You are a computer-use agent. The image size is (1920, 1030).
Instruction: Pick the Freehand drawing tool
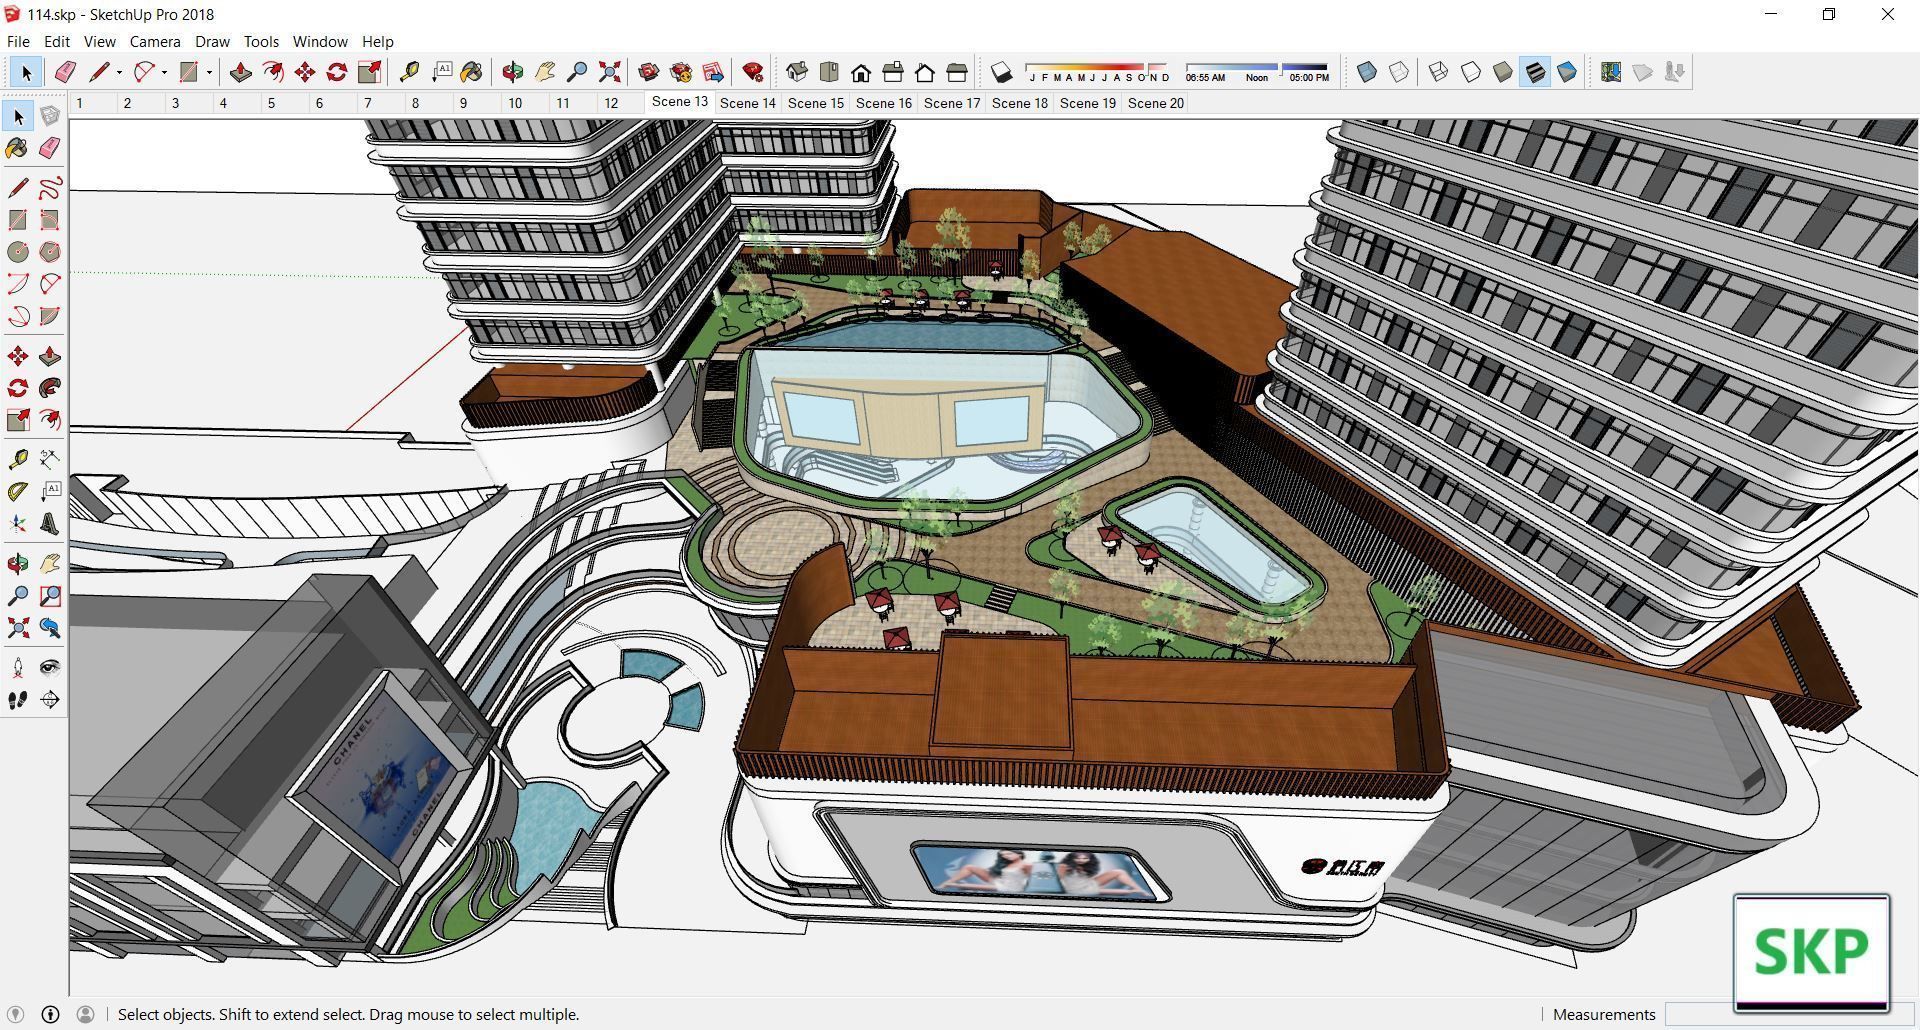[50, 188]
